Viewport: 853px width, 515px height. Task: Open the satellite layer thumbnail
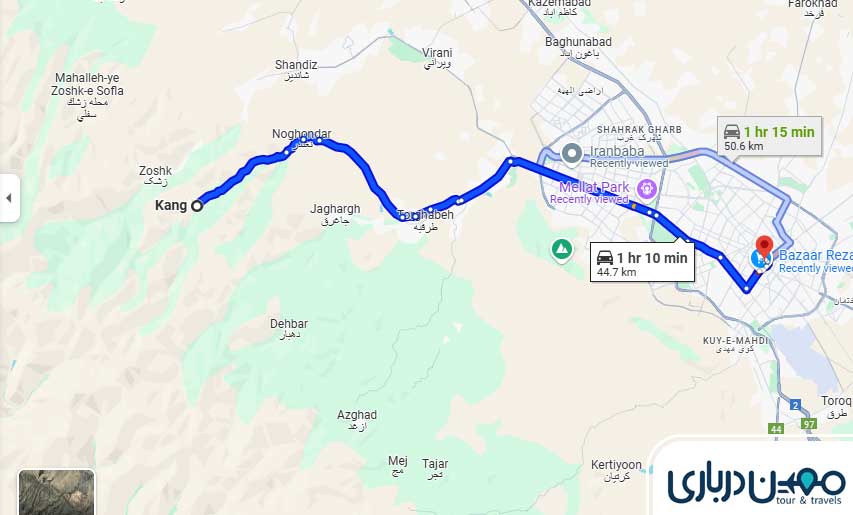[57, 492]
